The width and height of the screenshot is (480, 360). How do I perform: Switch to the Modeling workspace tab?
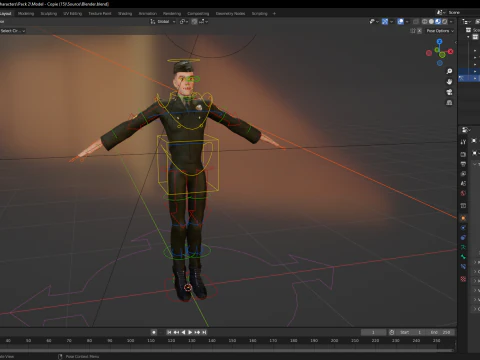26,14
